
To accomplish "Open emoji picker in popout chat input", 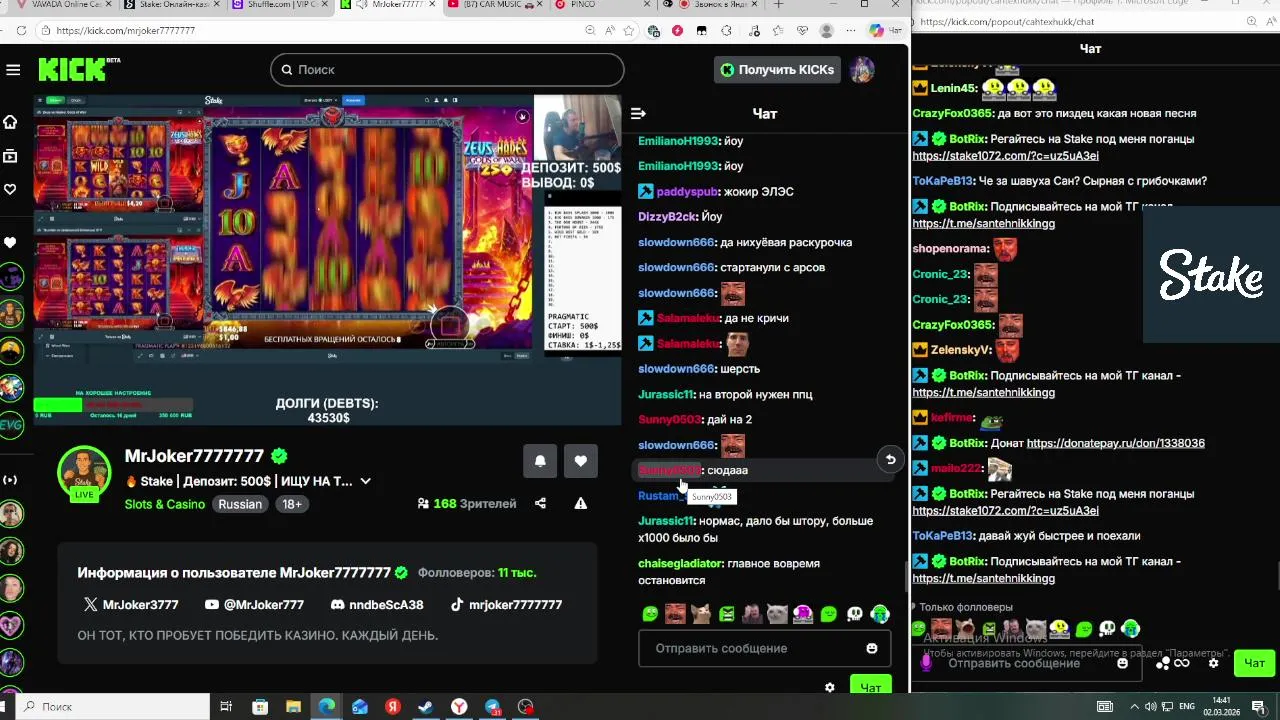I will coord(1122,663).
